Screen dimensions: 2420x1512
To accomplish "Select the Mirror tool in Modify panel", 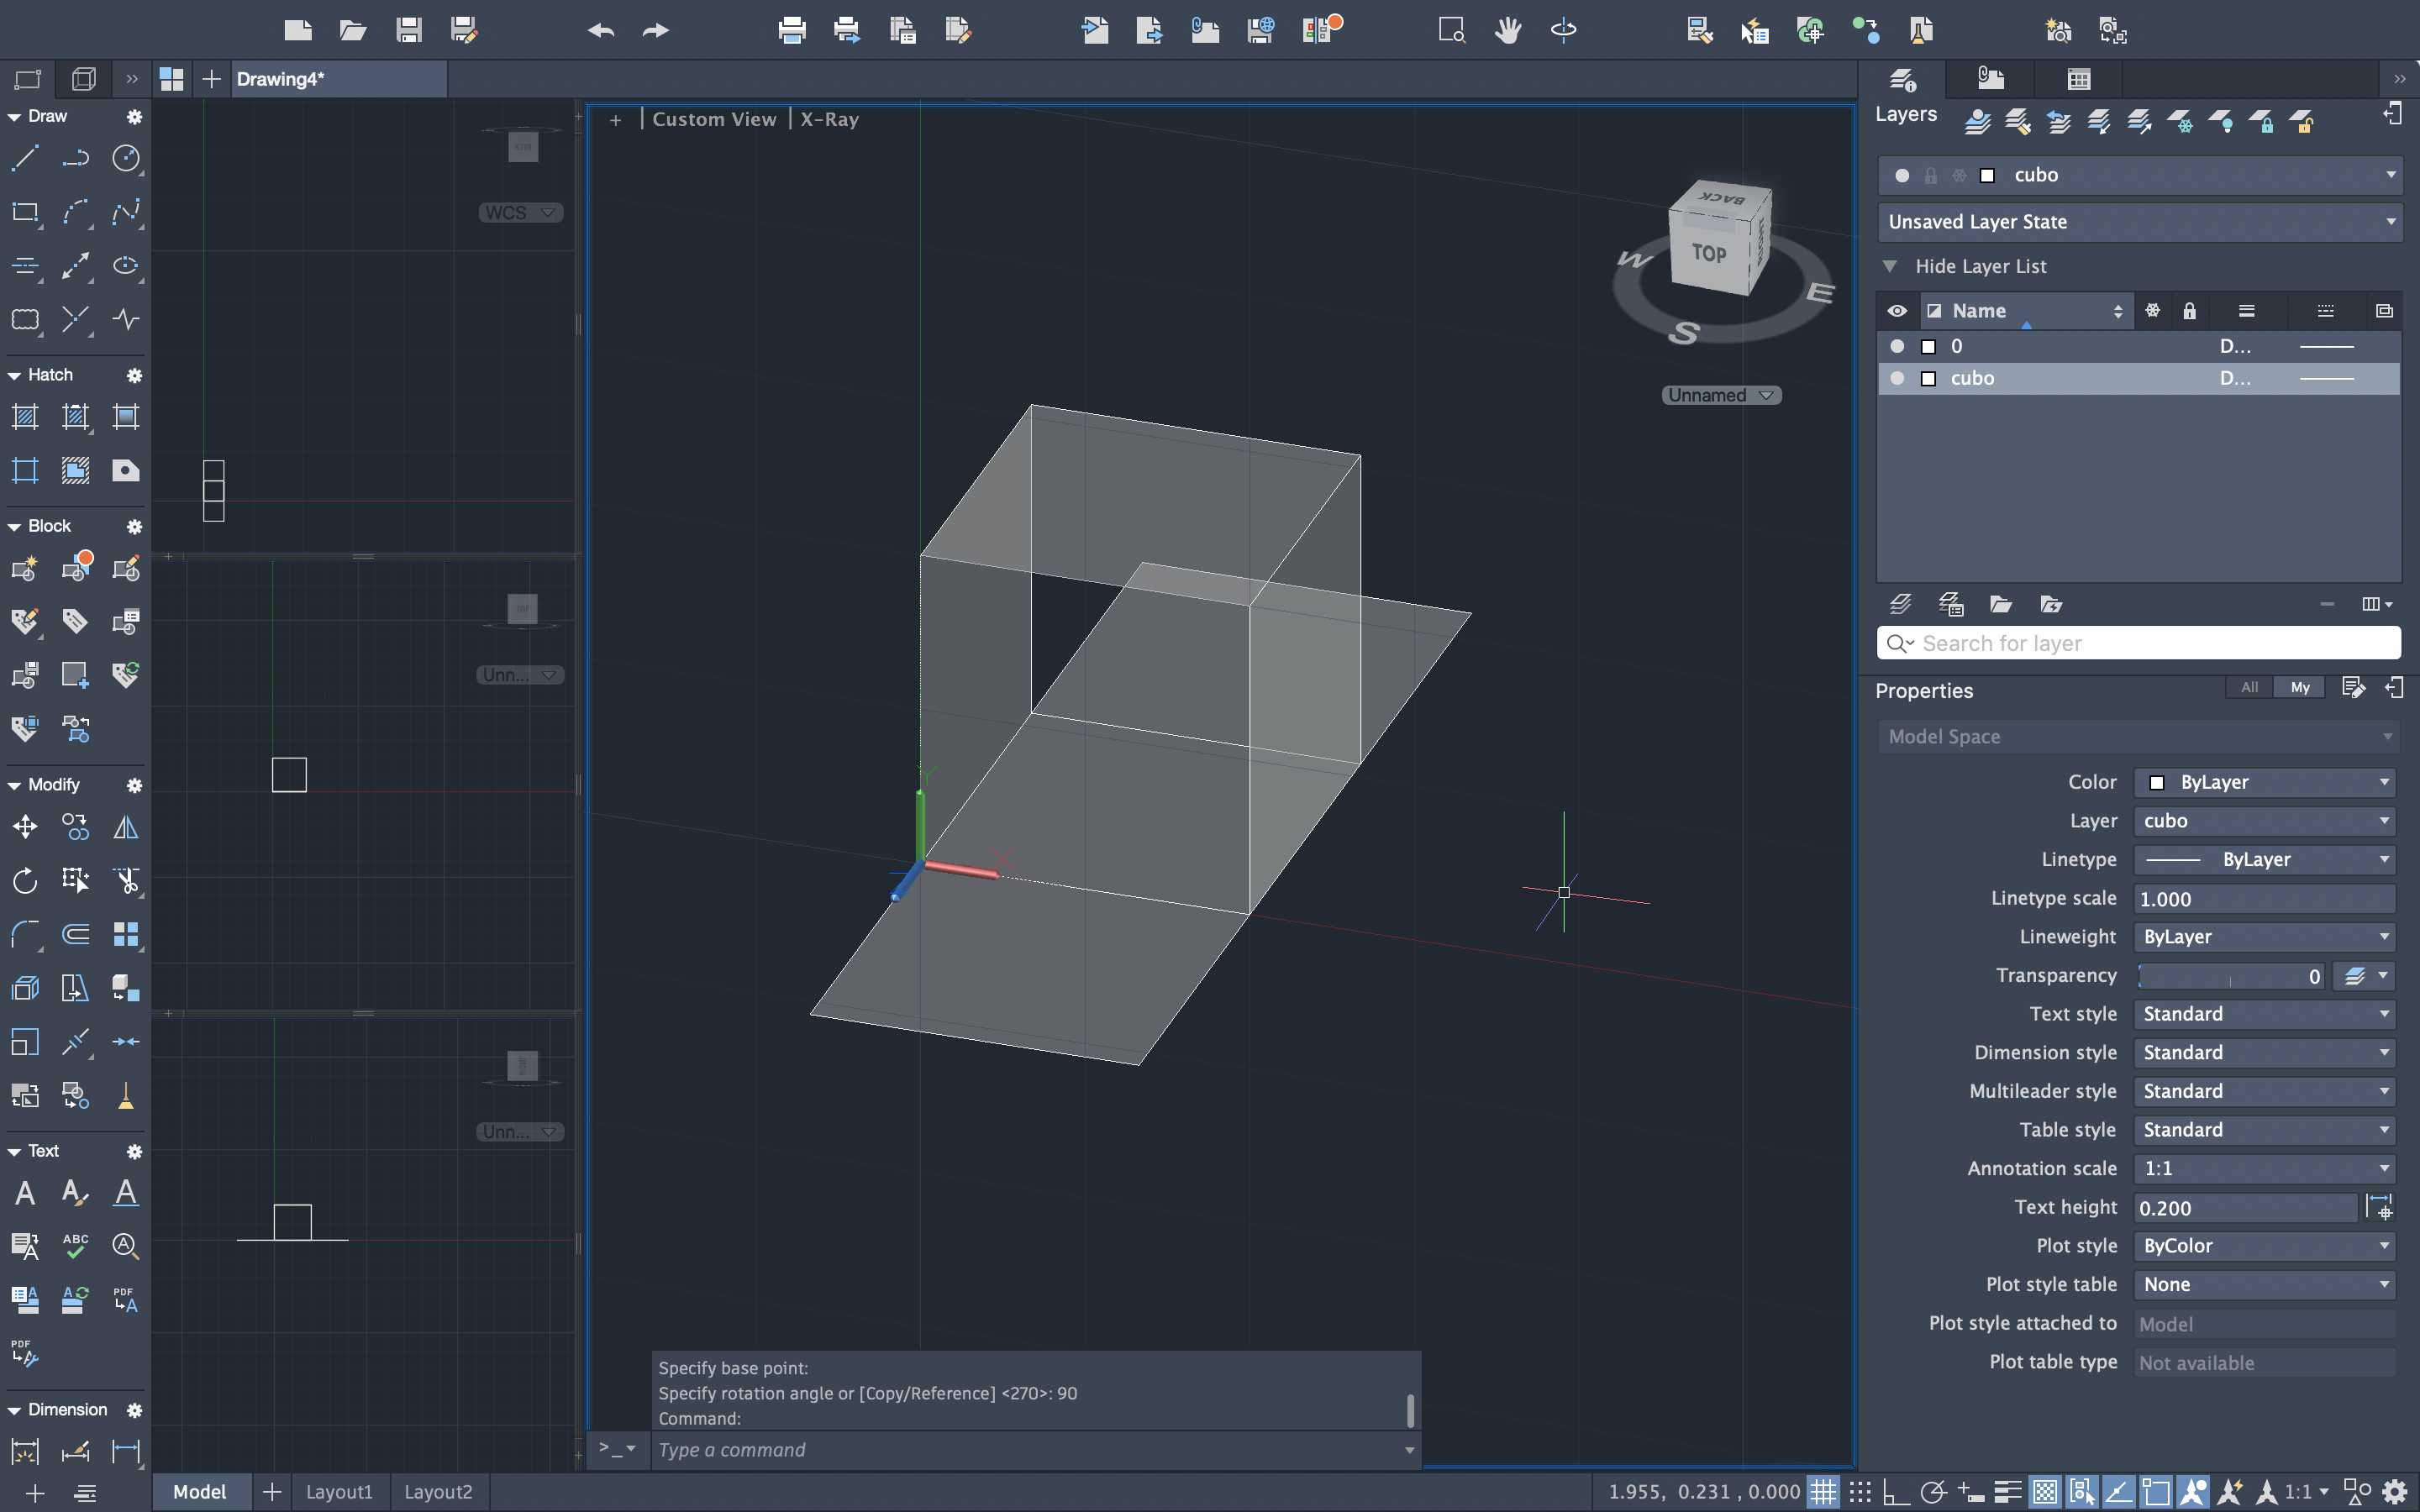I will [x=126, y=827].
